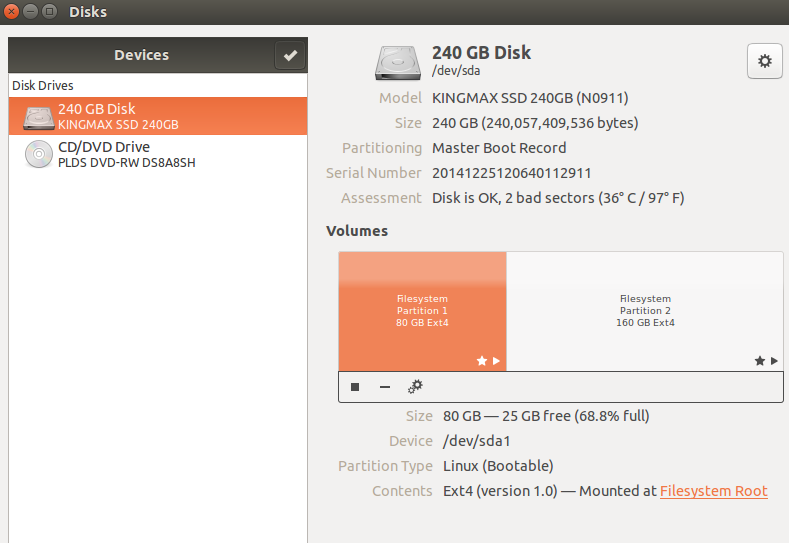Open the Filesystem Root mount link
The image size is (789, 543).
click(x=714, y=491)
